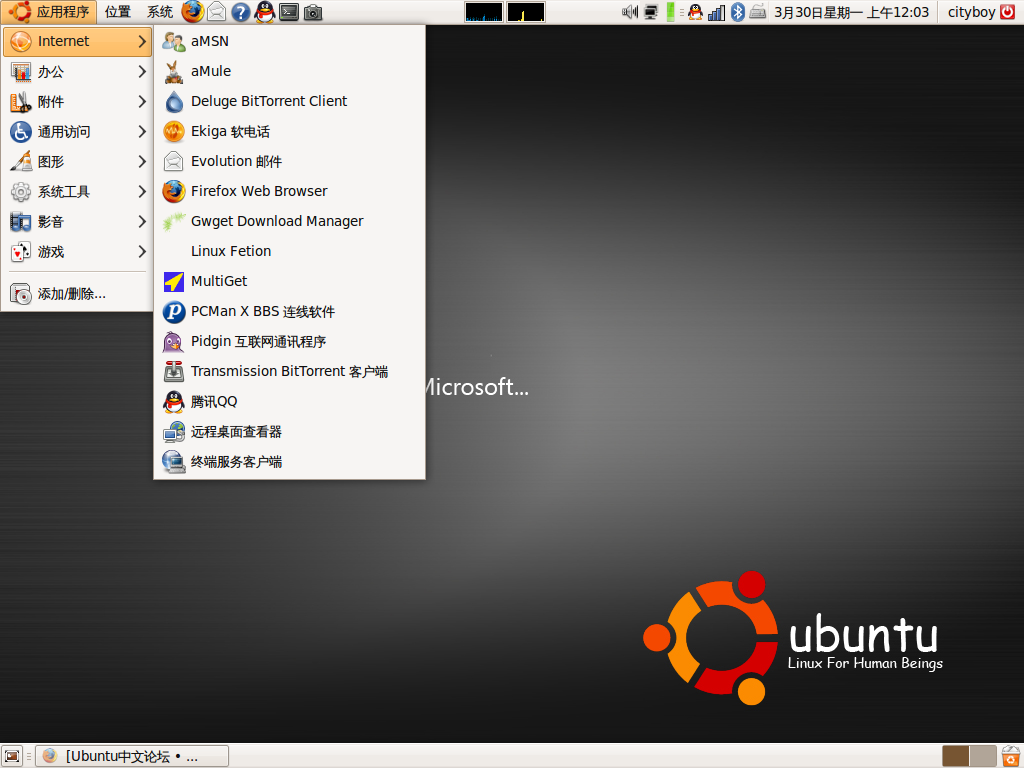Open the 应用程序 panel menu
Viewport: 1024px width, 768px height.
tap(49, 12)
